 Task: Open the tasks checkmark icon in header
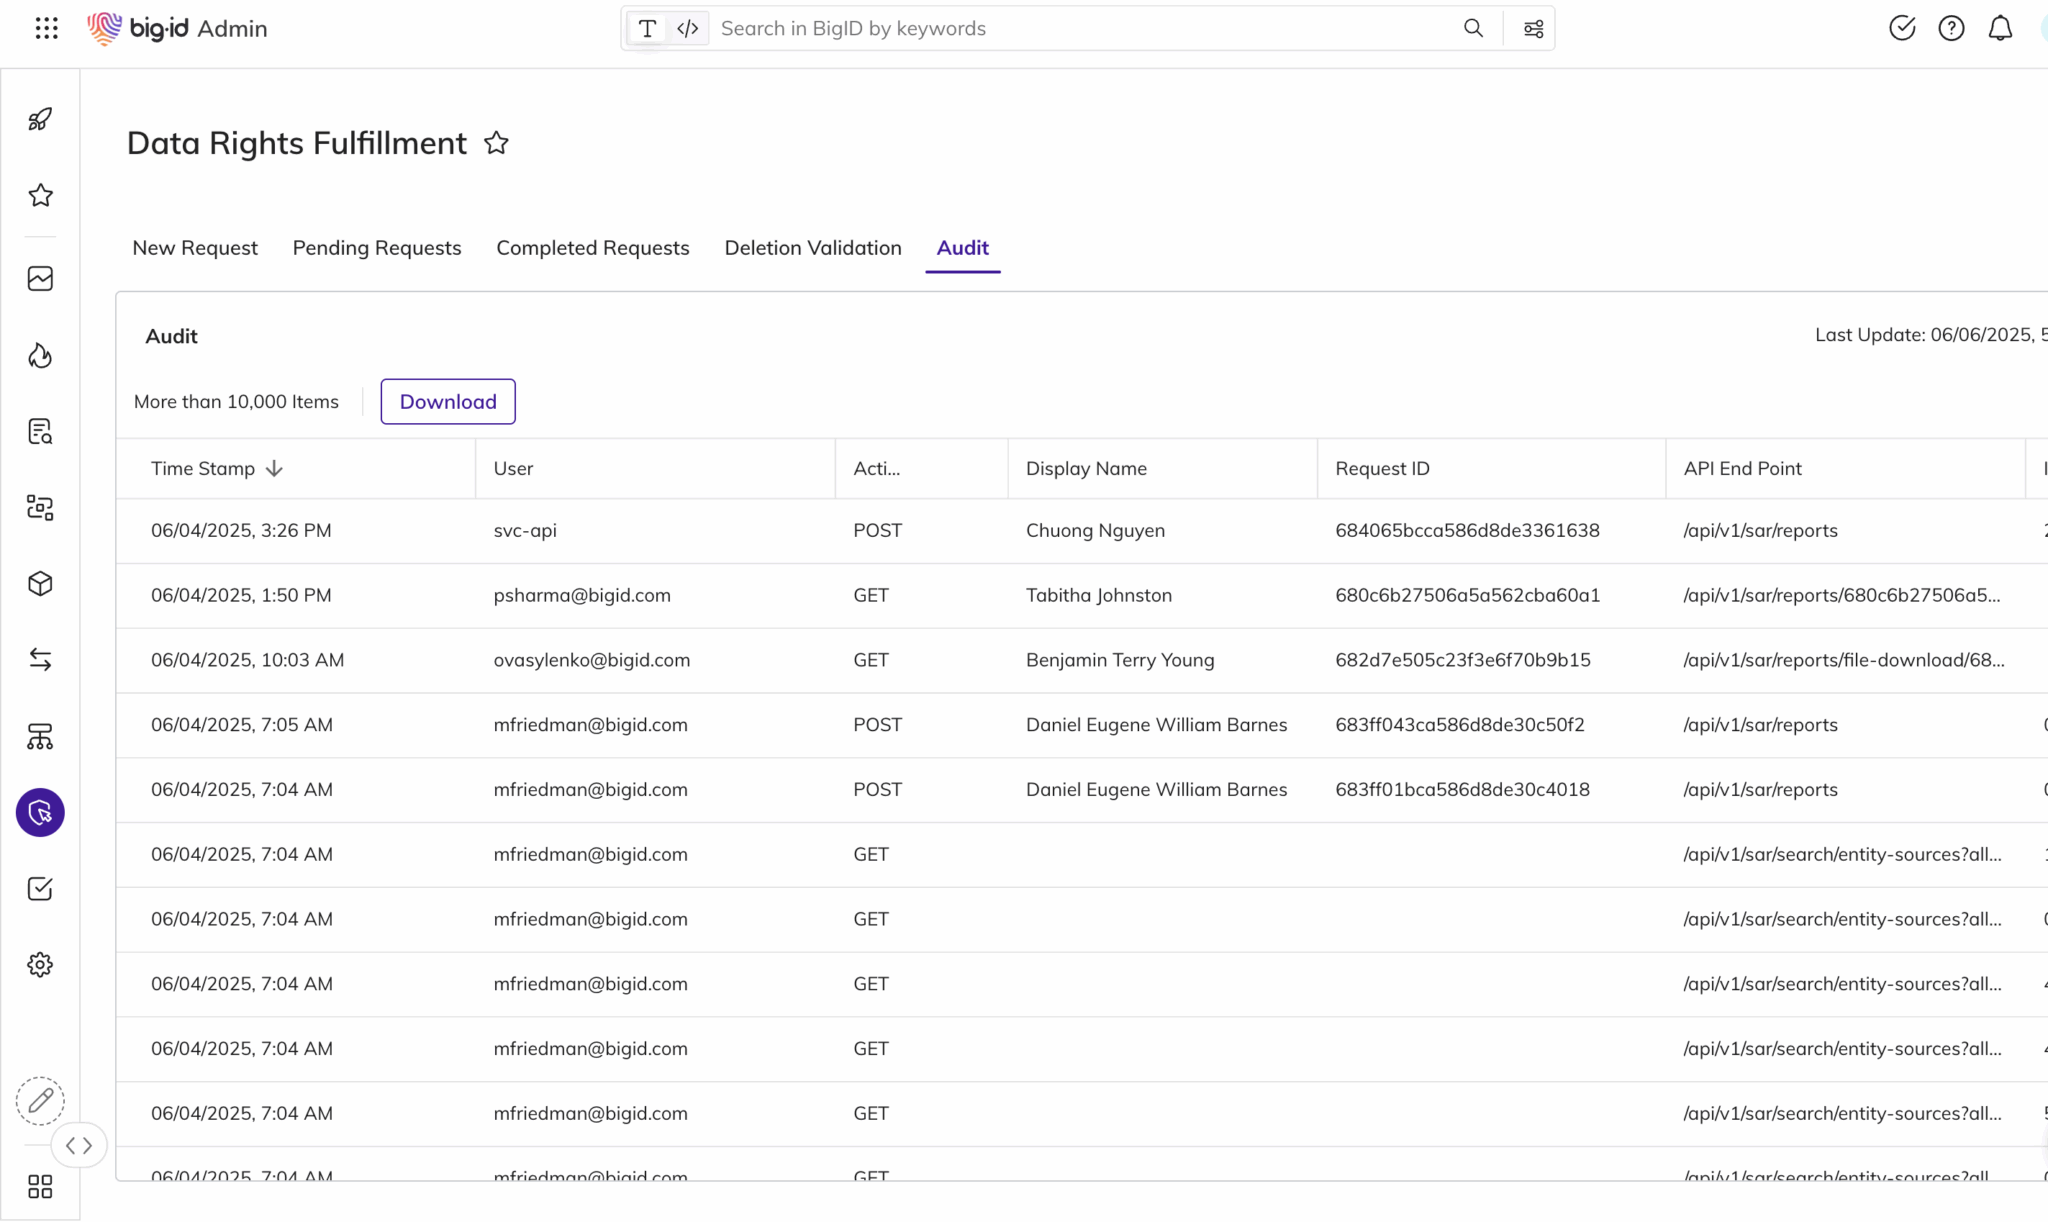point(1902,28)
